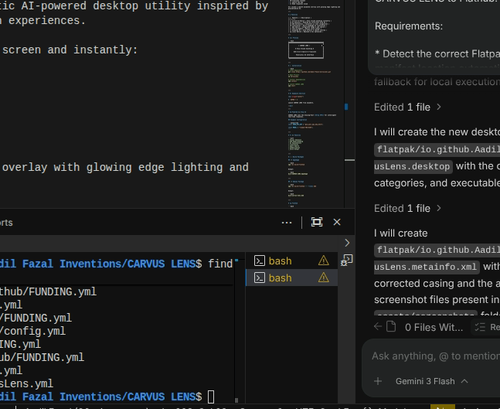Click the plus icon to add context
This screenshot has width=500, height=409.
[378, 381]
